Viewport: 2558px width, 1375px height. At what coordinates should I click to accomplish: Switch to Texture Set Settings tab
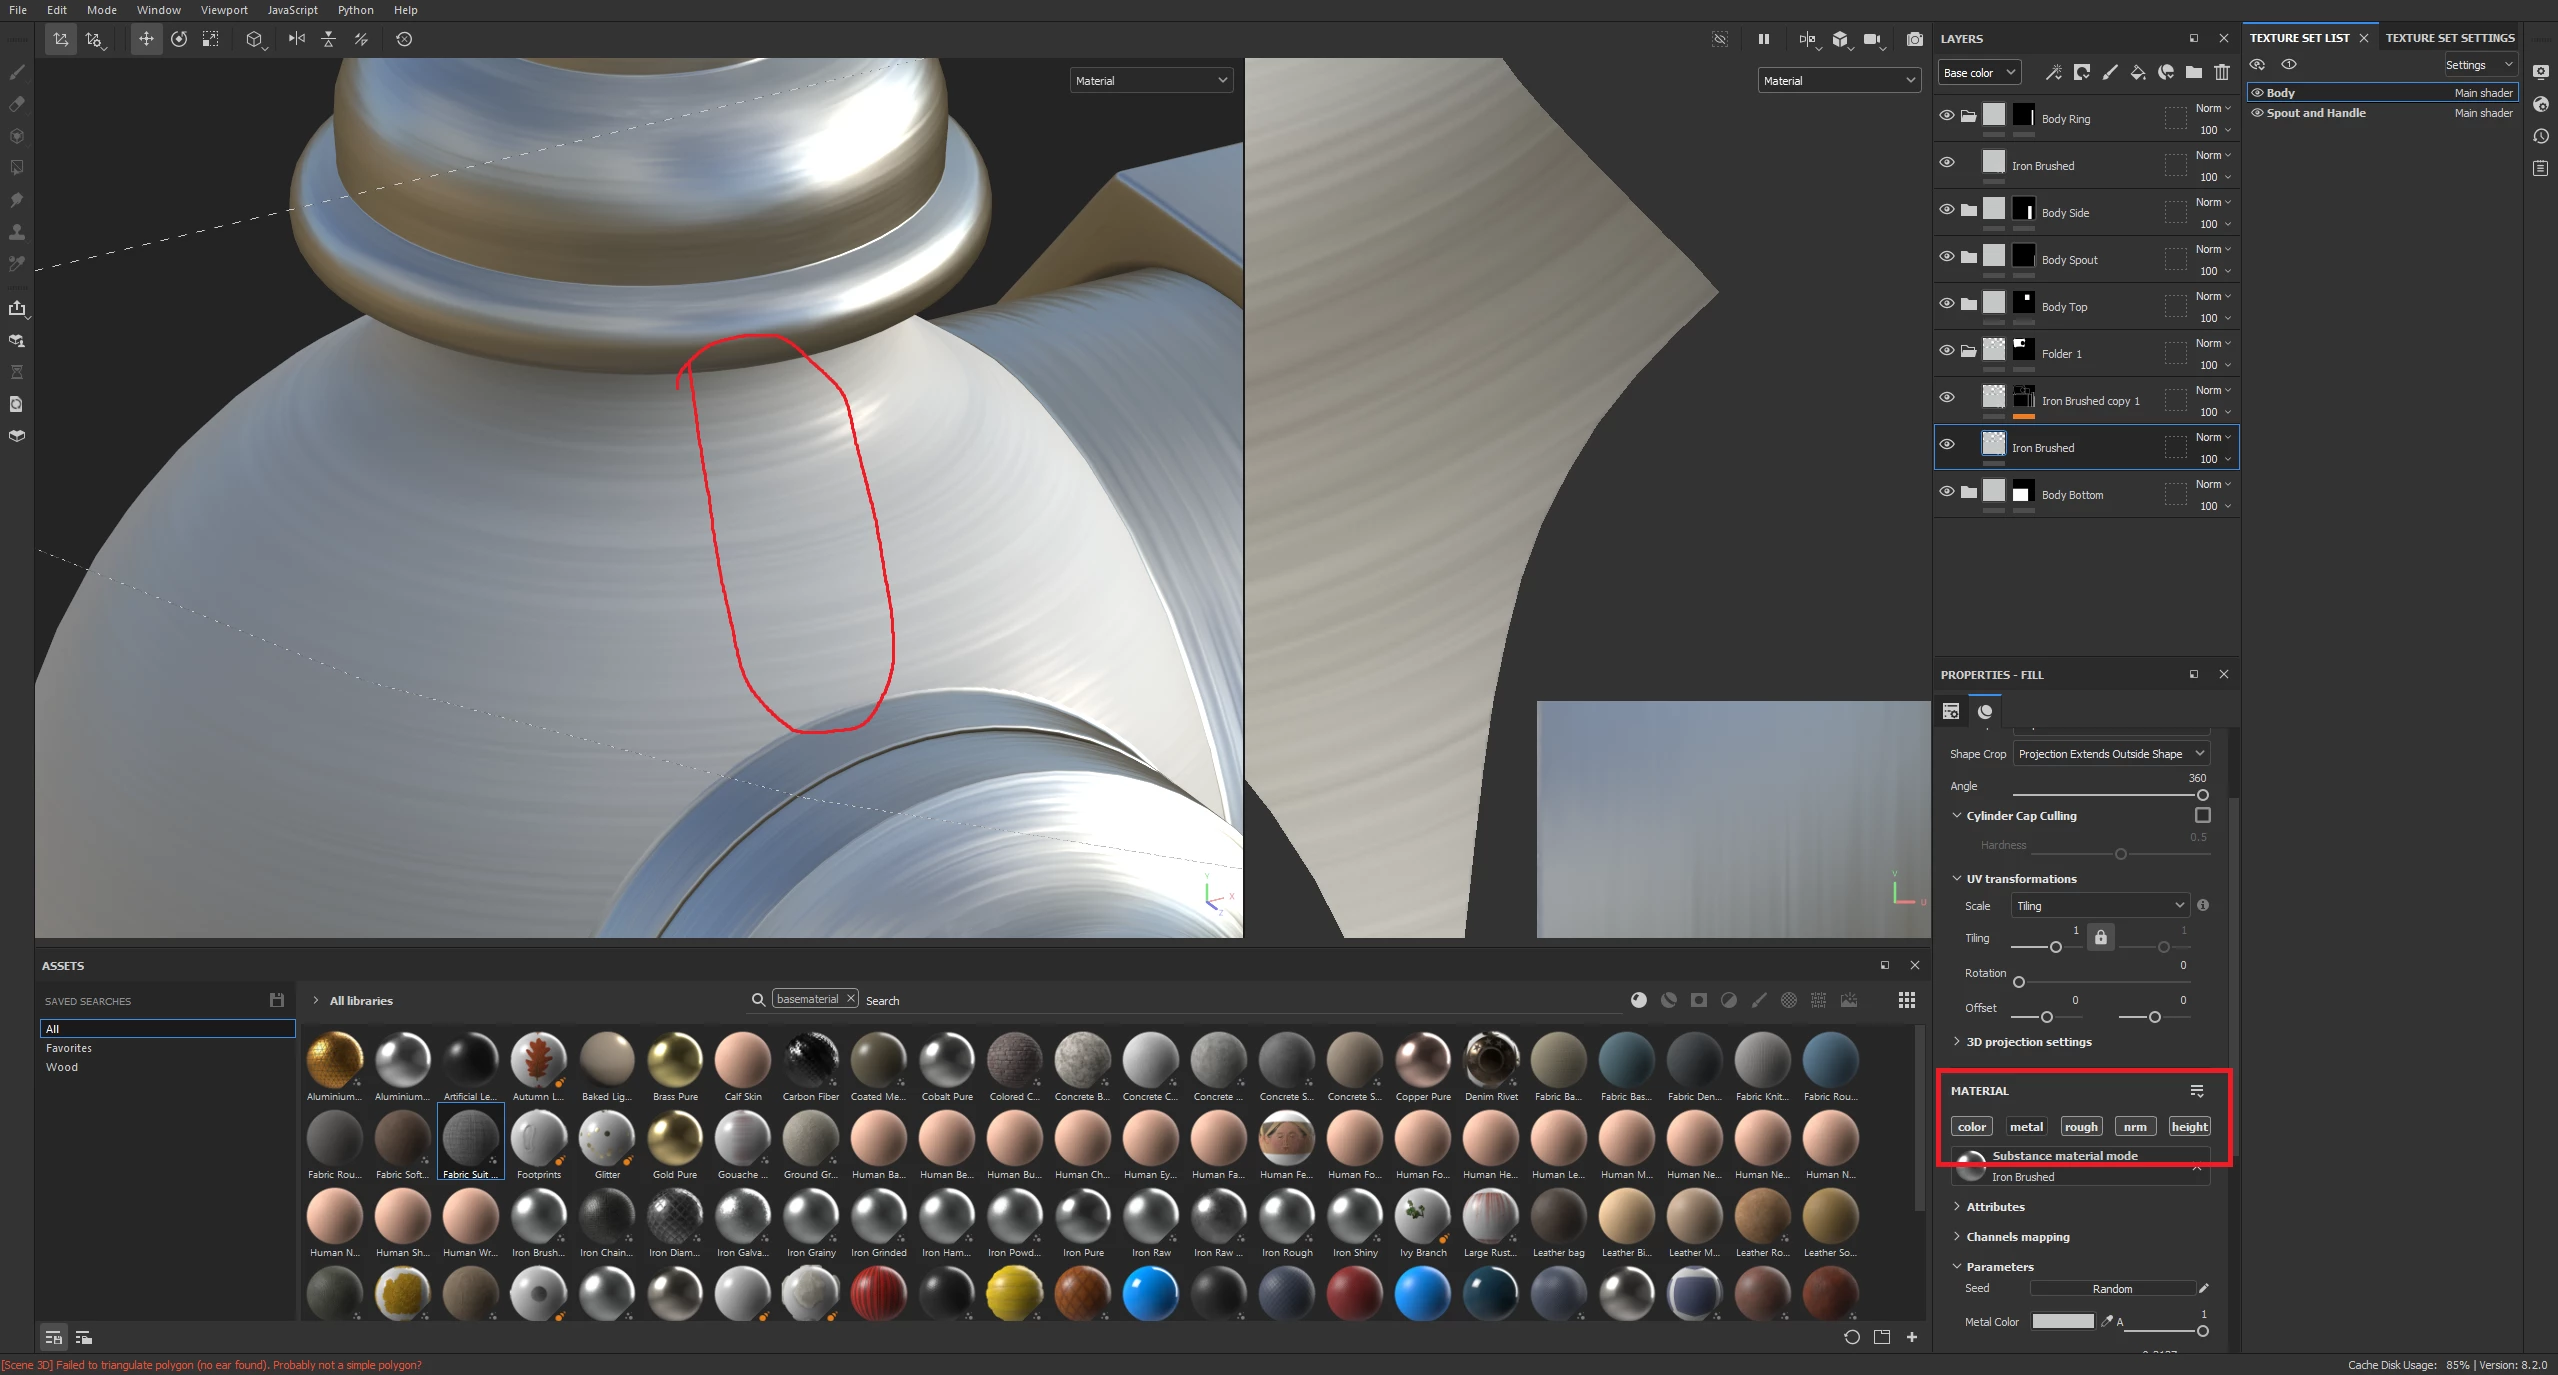click(x=2449, y=38)
